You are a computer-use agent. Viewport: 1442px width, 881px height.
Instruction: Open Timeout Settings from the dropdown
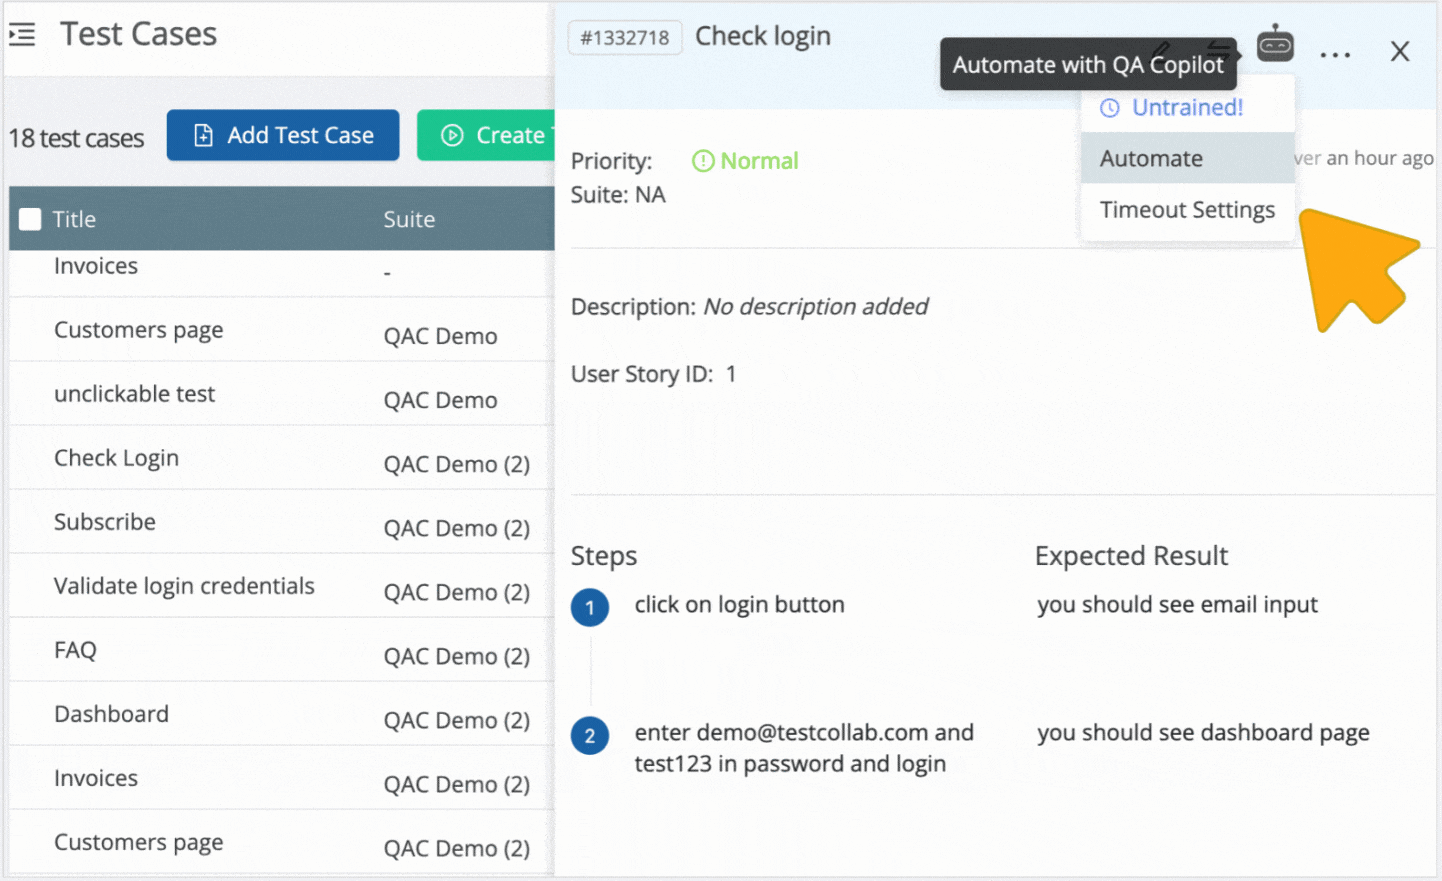coord(1187,210)
